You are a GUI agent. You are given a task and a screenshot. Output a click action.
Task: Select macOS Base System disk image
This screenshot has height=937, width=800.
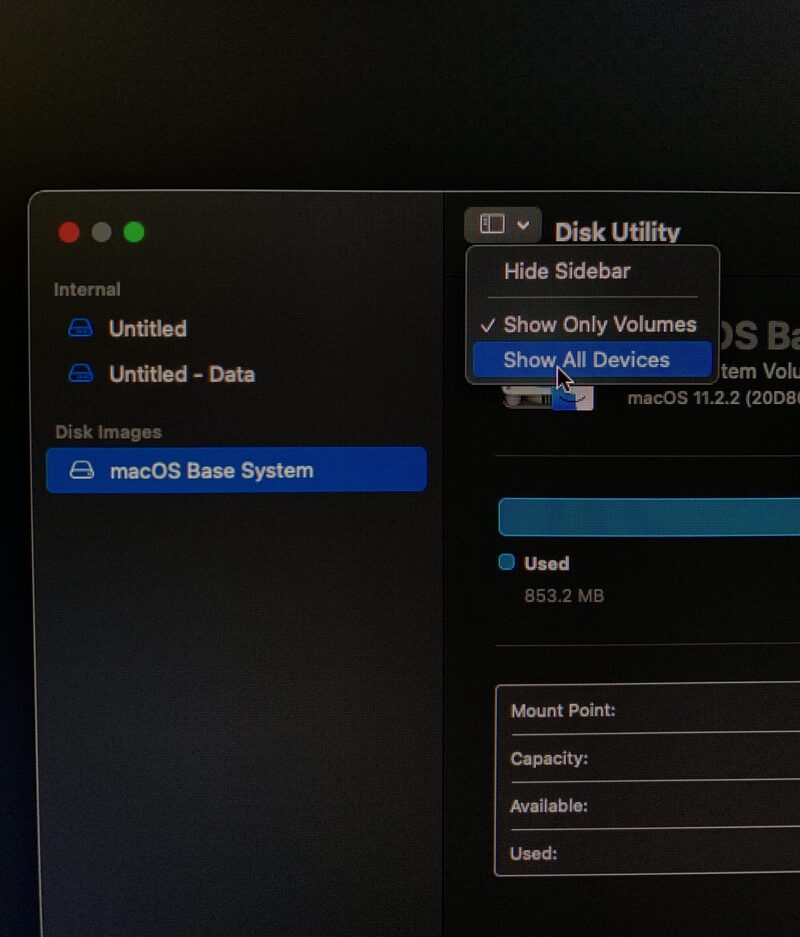click(x=236, y=470)
